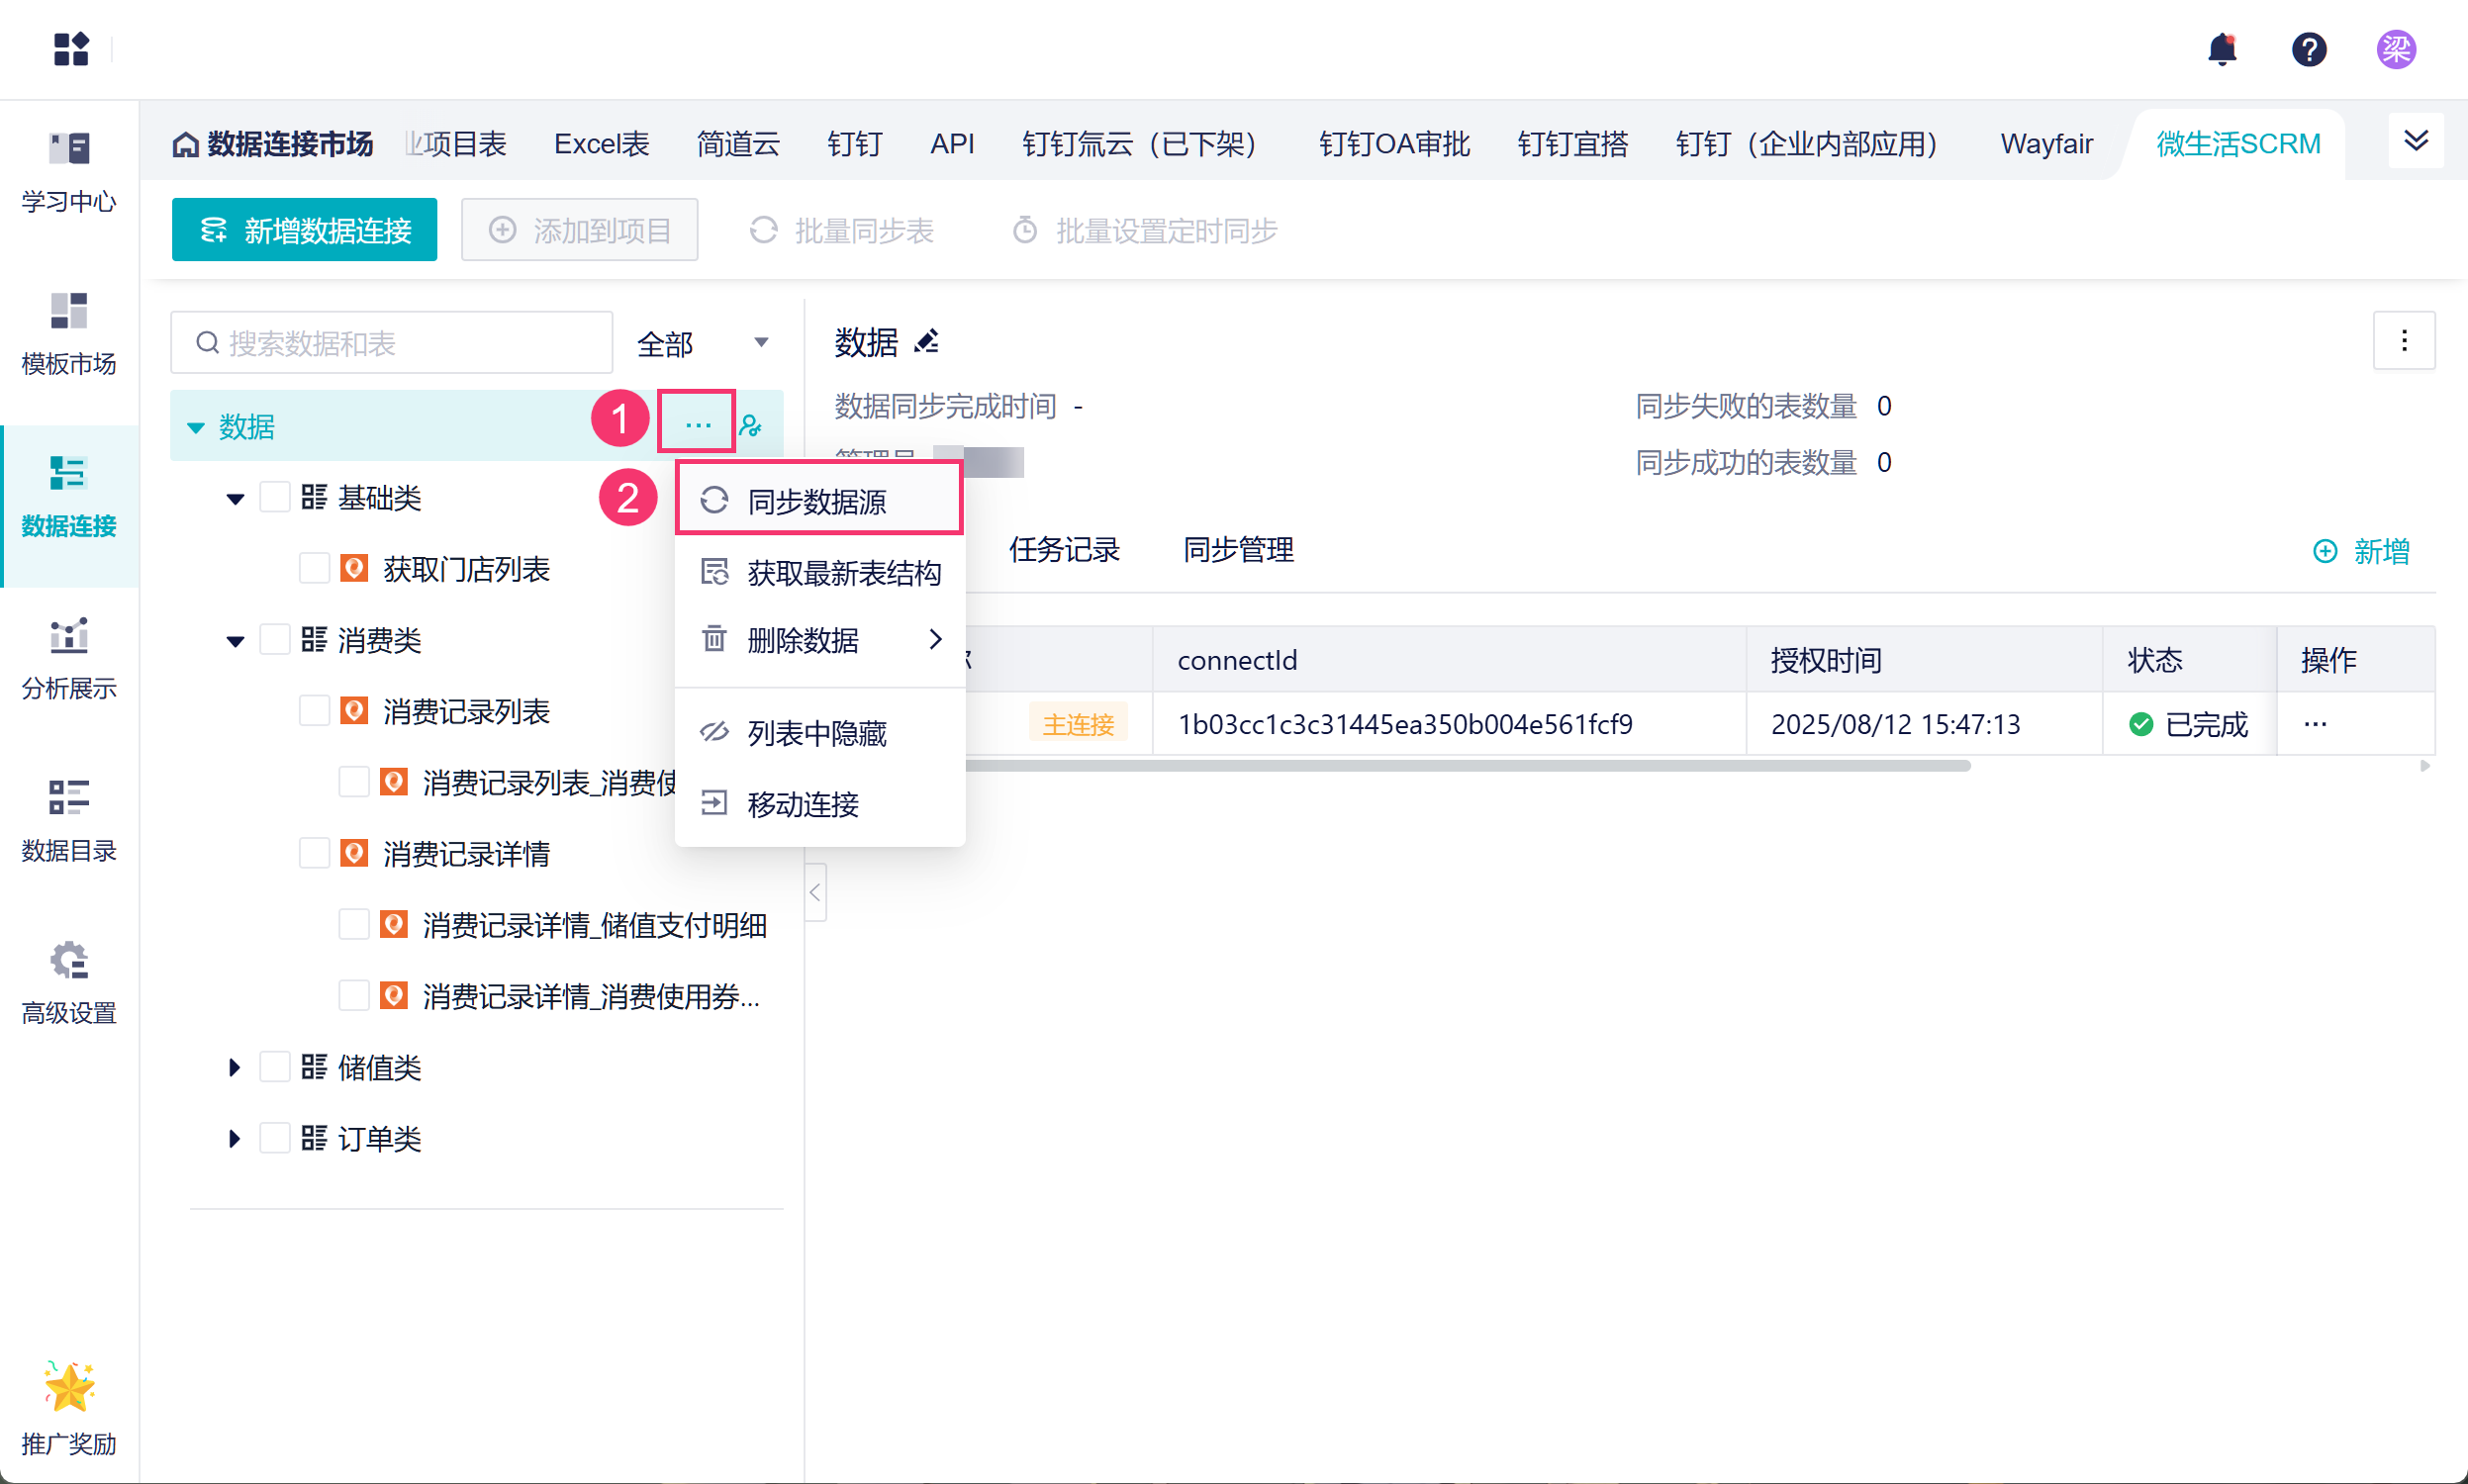Click the edit pencil next to 数据 title
The height and width of the screenshot is (1484, 2468).
point(927,342)
